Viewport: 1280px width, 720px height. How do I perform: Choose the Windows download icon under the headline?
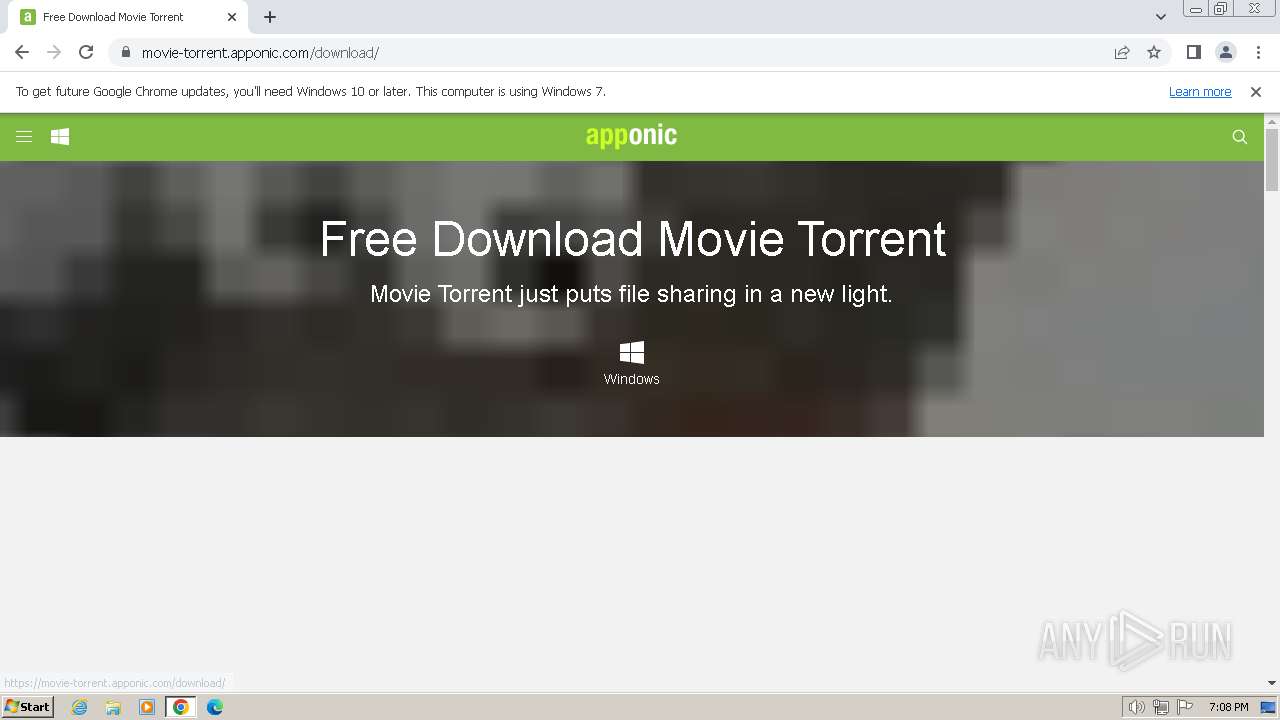pos(632,352)
